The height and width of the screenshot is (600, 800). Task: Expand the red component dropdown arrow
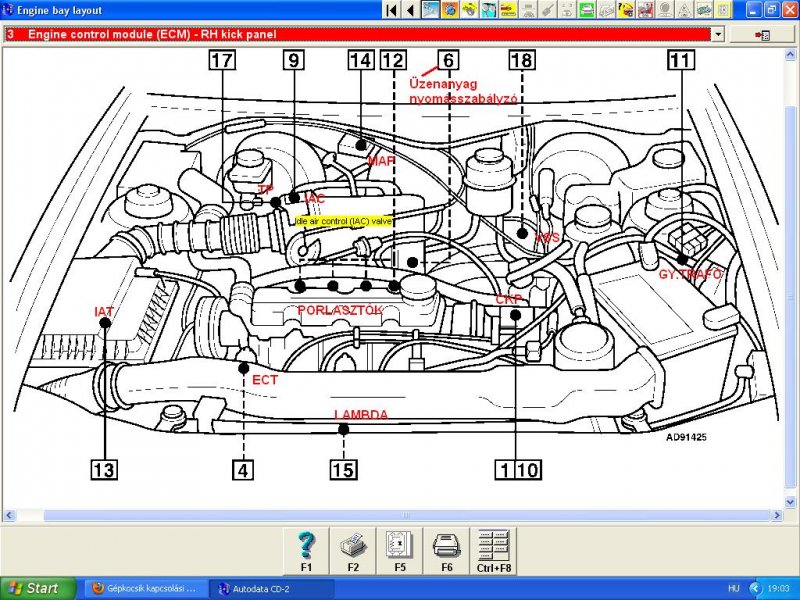[718, 34]
